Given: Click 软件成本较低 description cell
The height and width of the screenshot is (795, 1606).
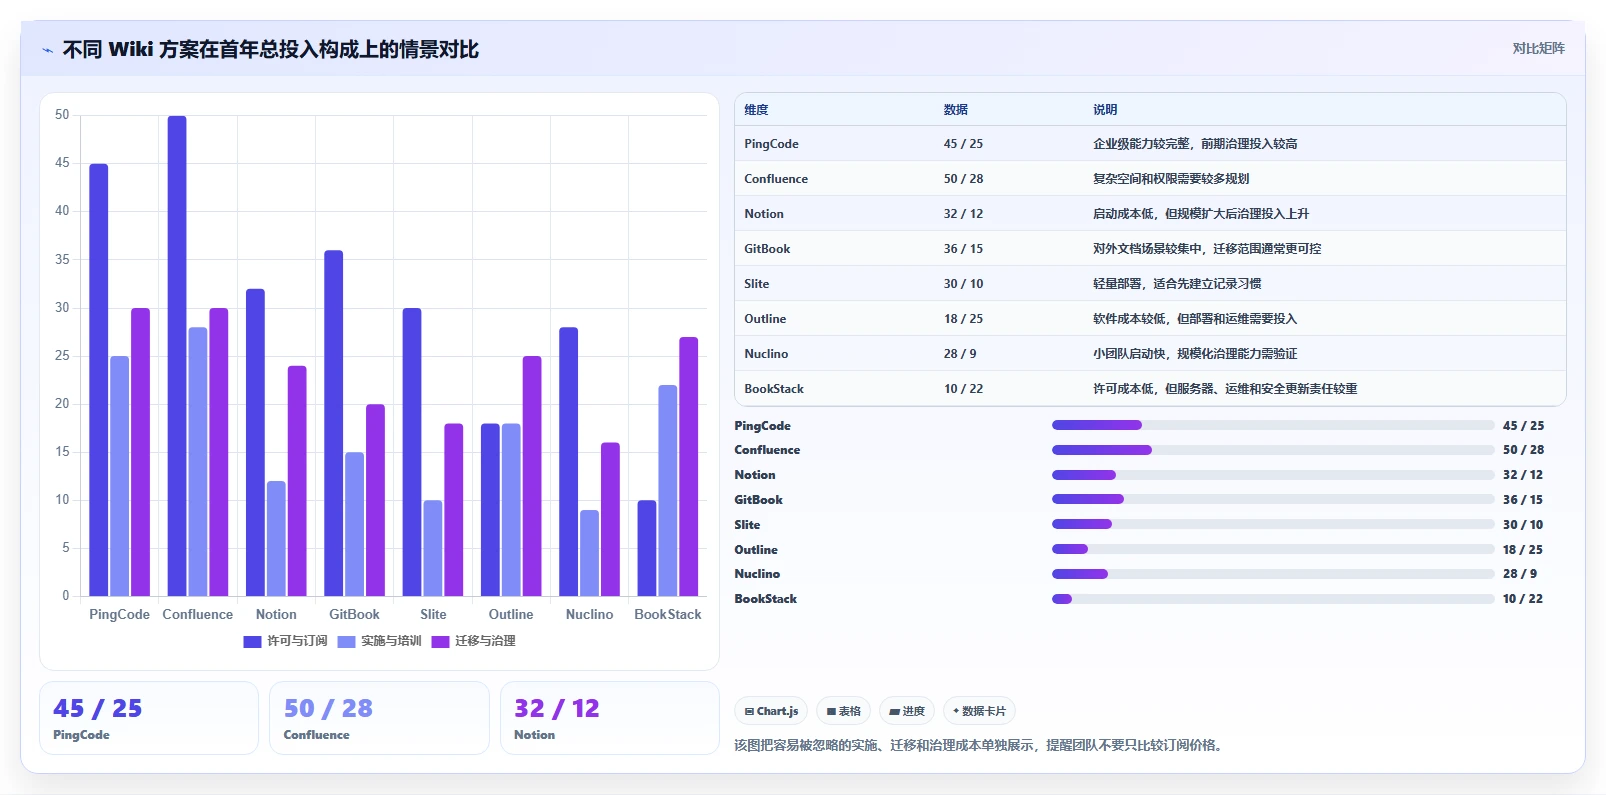Looking at the screenshot, I should click(x=1195, y=319).
